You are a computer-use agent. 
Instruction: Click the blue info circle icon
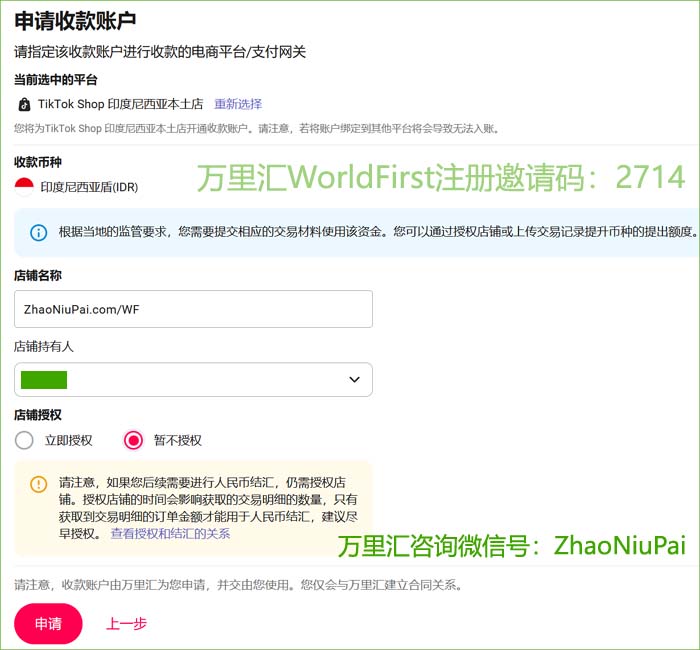(x=39, y=233)
